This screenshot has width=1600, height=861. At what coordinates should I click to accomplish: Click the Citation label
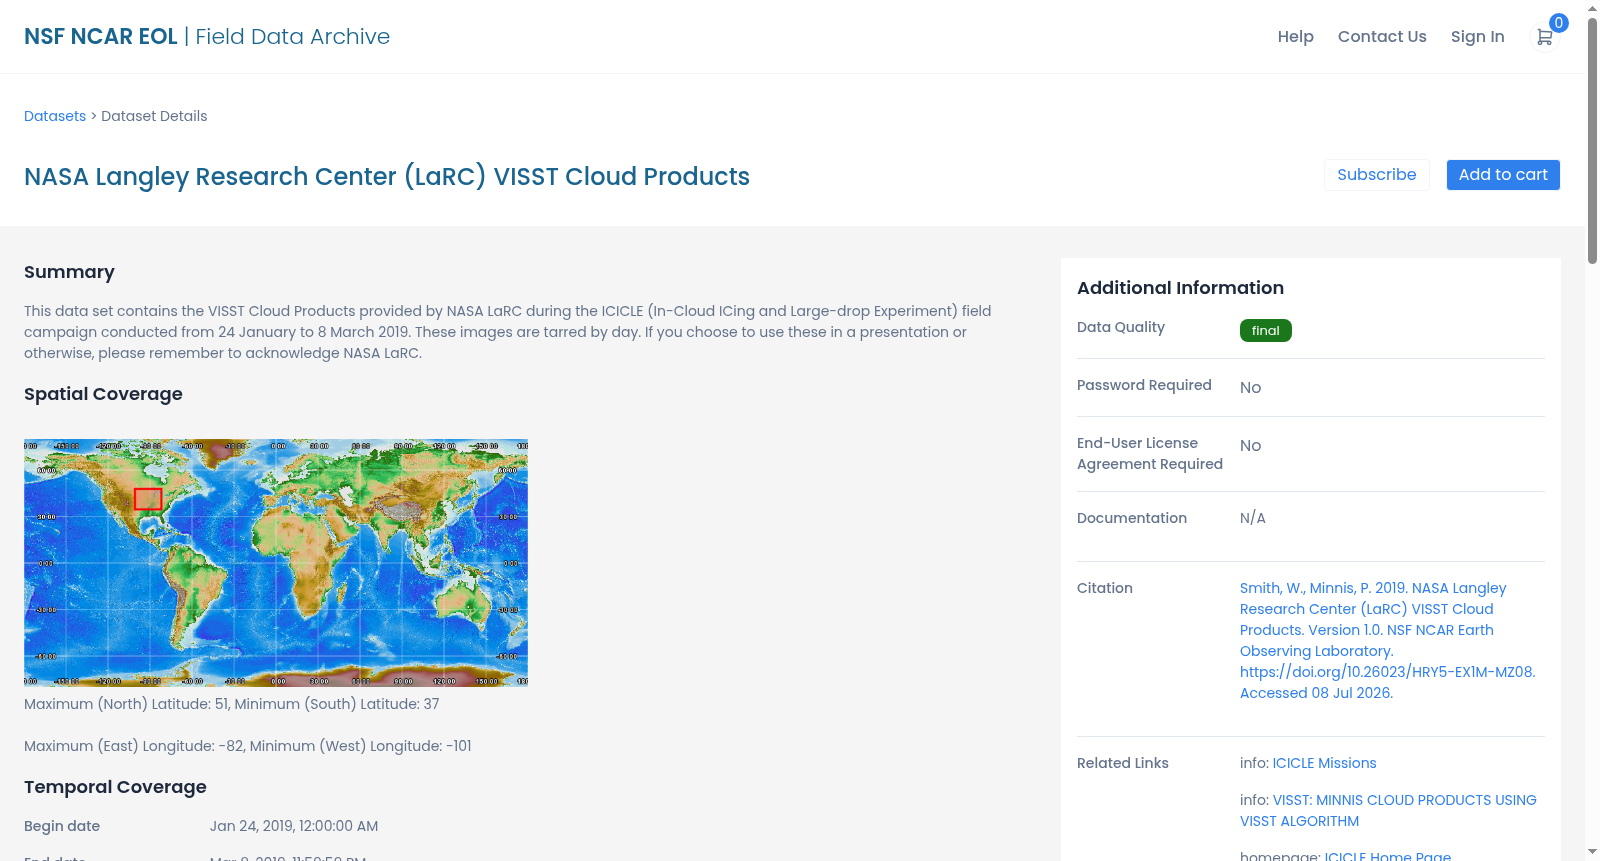[x=1105, y=588]
